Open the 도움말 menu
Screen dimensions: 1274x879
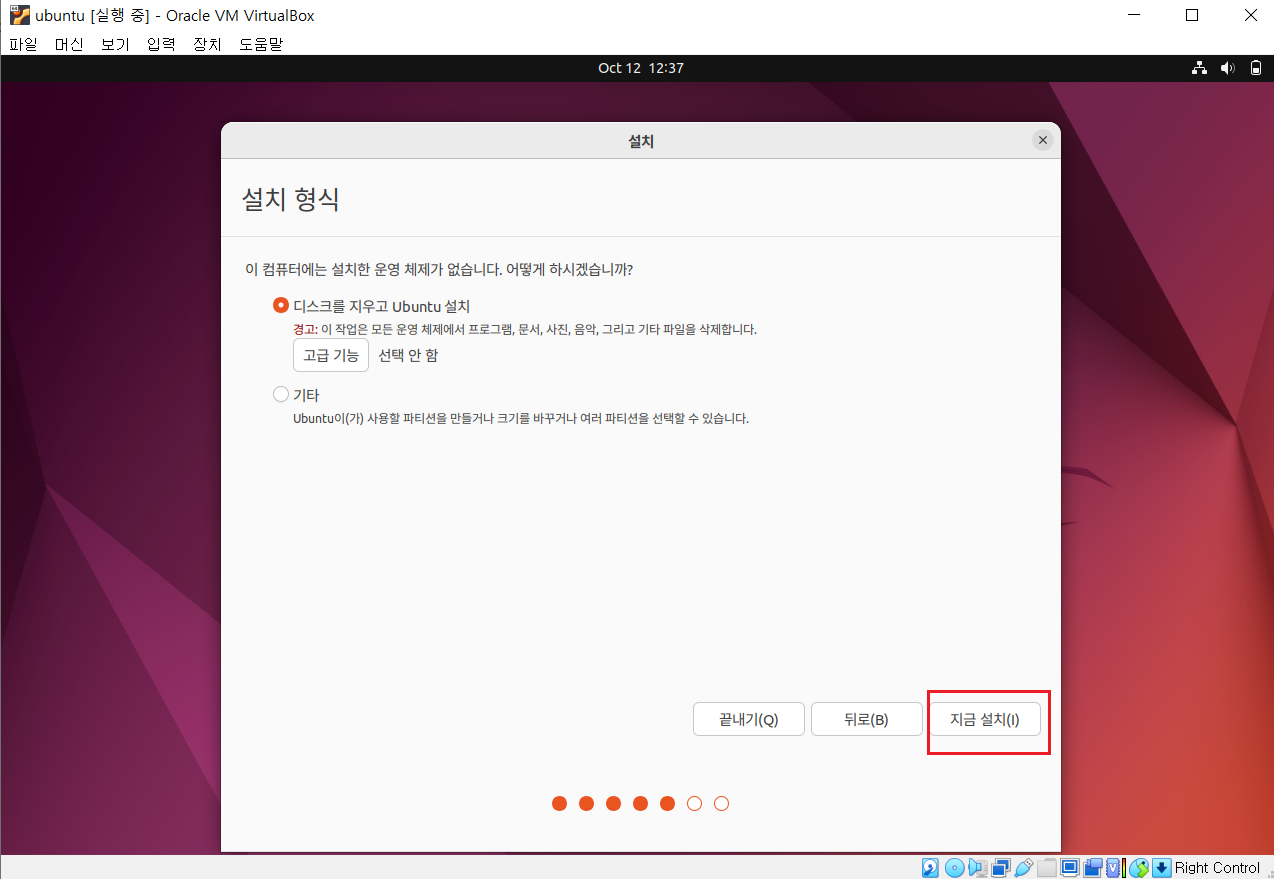[260, 44]
